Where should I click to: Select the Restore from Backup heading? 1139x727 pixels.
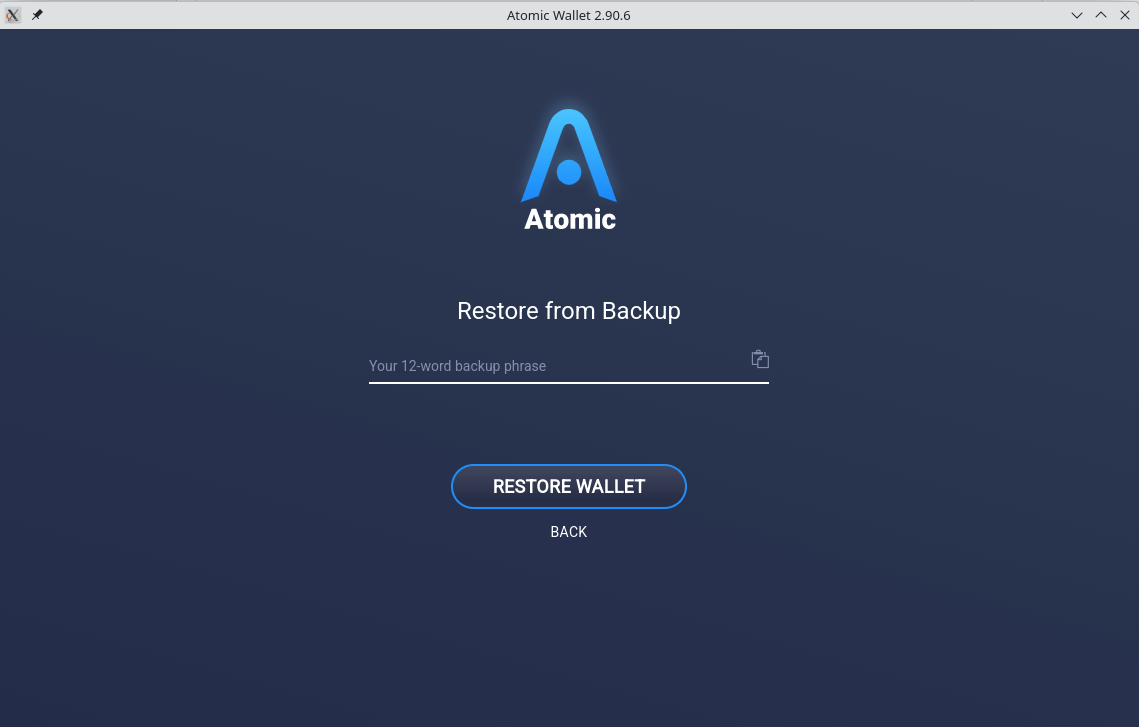569,311
